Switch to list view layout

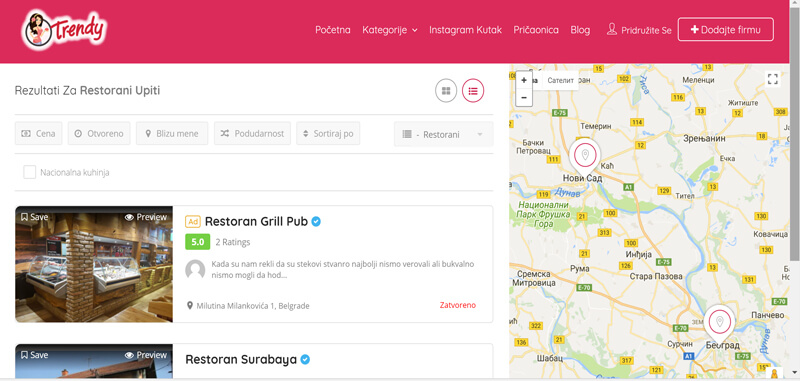pyautogui.click(x=473, y=91)
